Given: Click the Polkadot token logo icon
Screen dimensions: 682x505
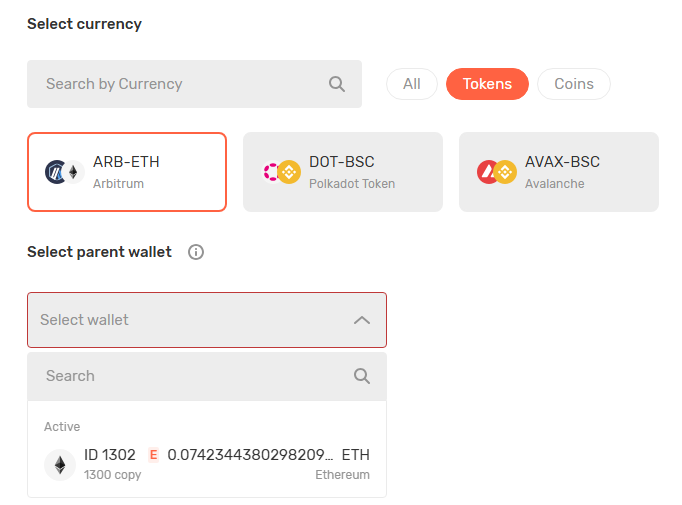Looking at the screenshot, I should 272,172.
